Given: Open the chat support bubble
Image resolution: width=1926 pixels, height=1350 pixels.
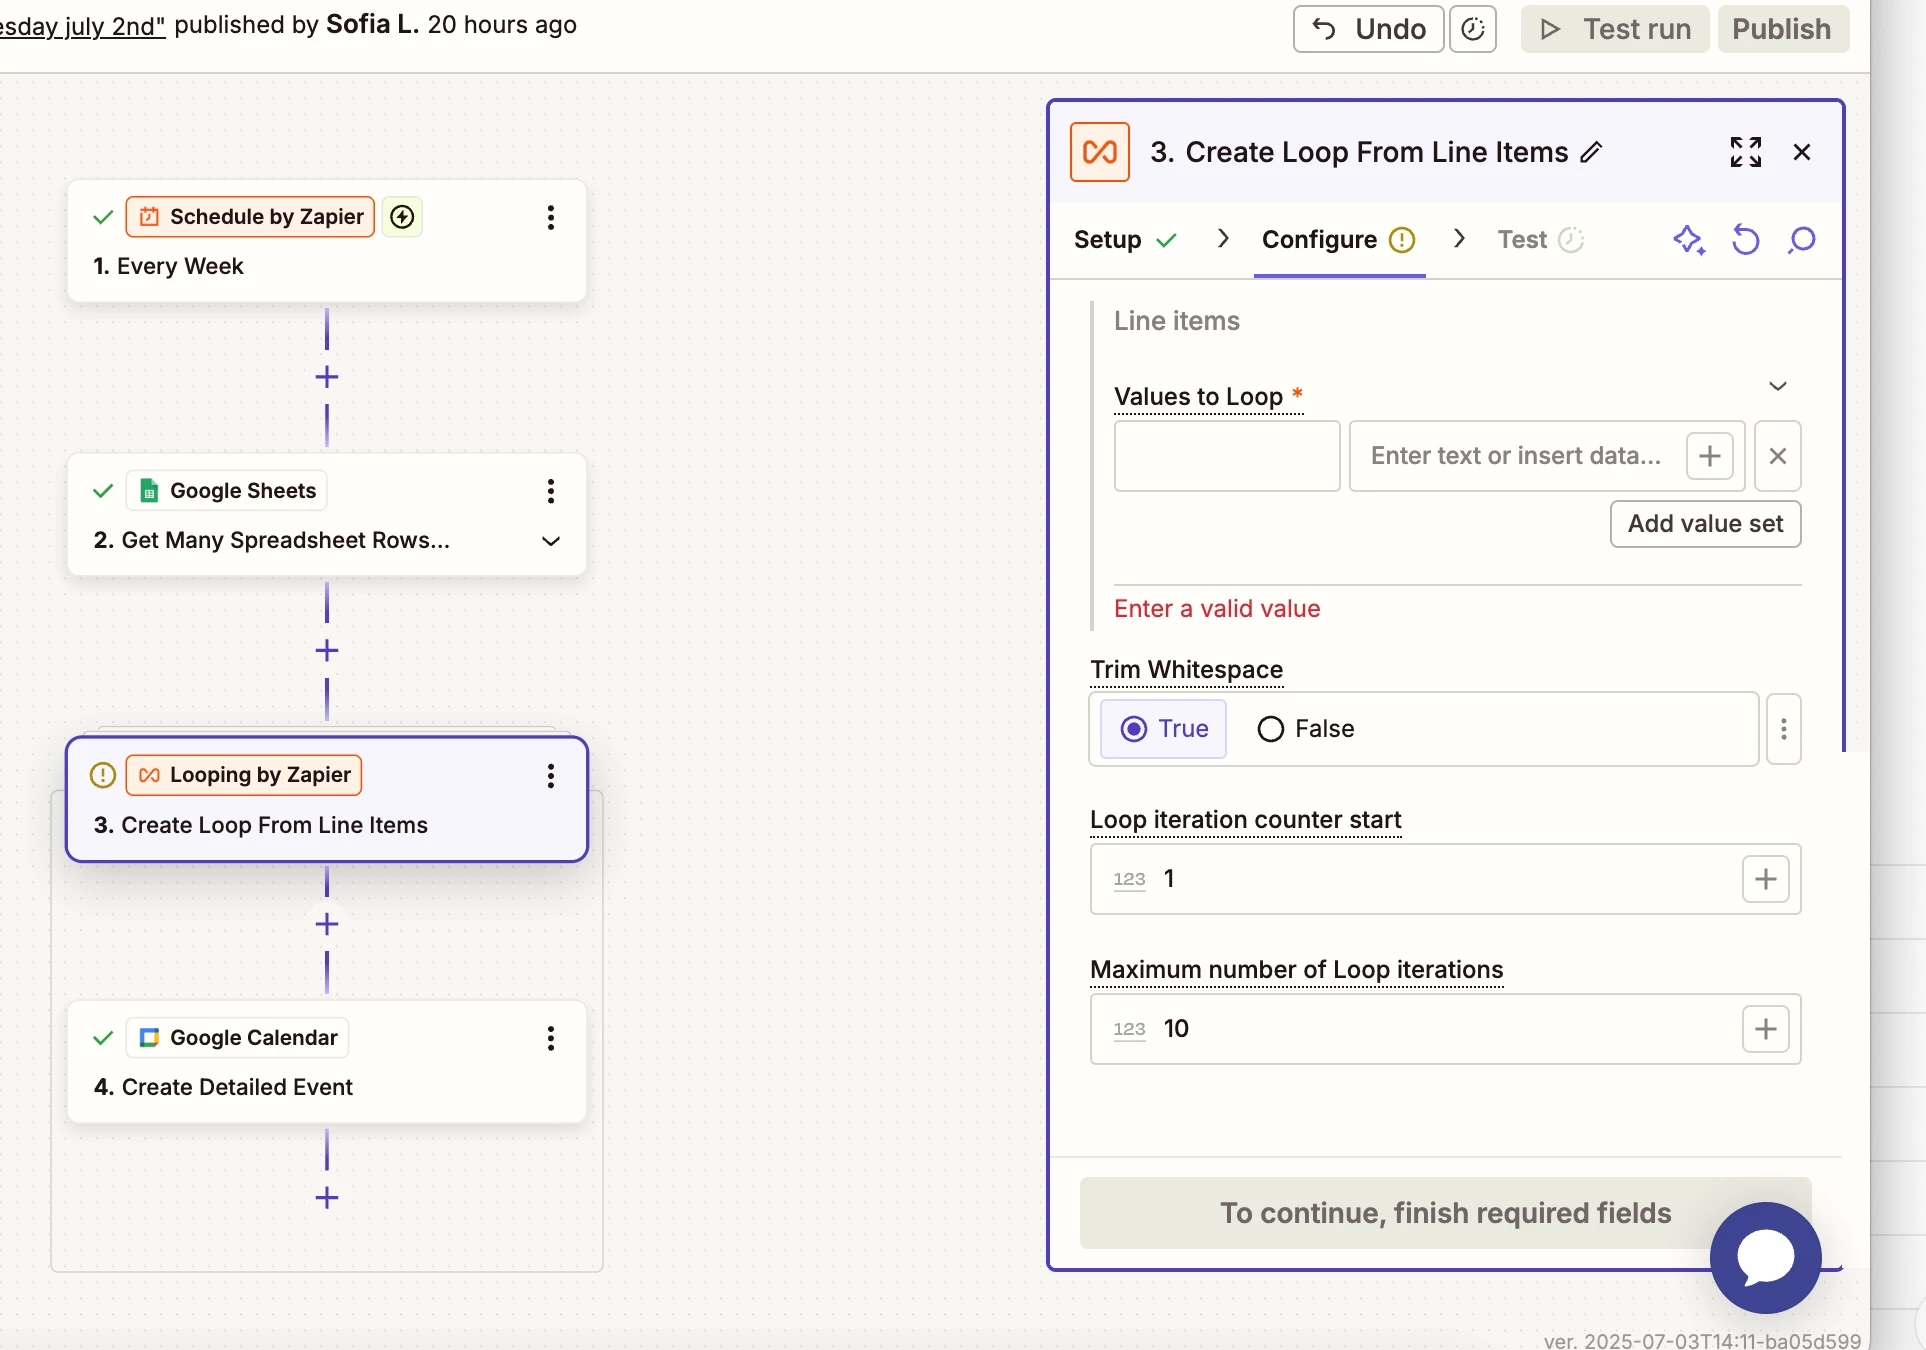Looking at the screenshot, I should (1766, 1258).
